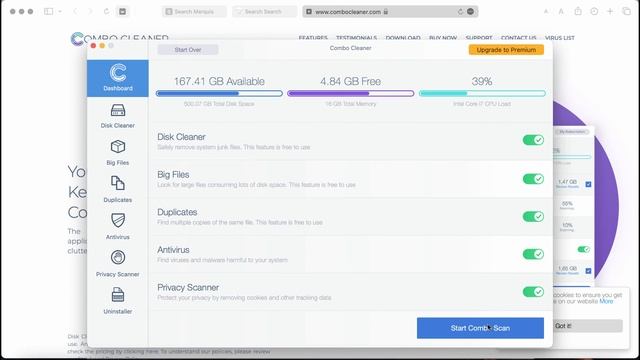Toggle green switch in website preview image
640x360 pixels.
click(583, 249)
